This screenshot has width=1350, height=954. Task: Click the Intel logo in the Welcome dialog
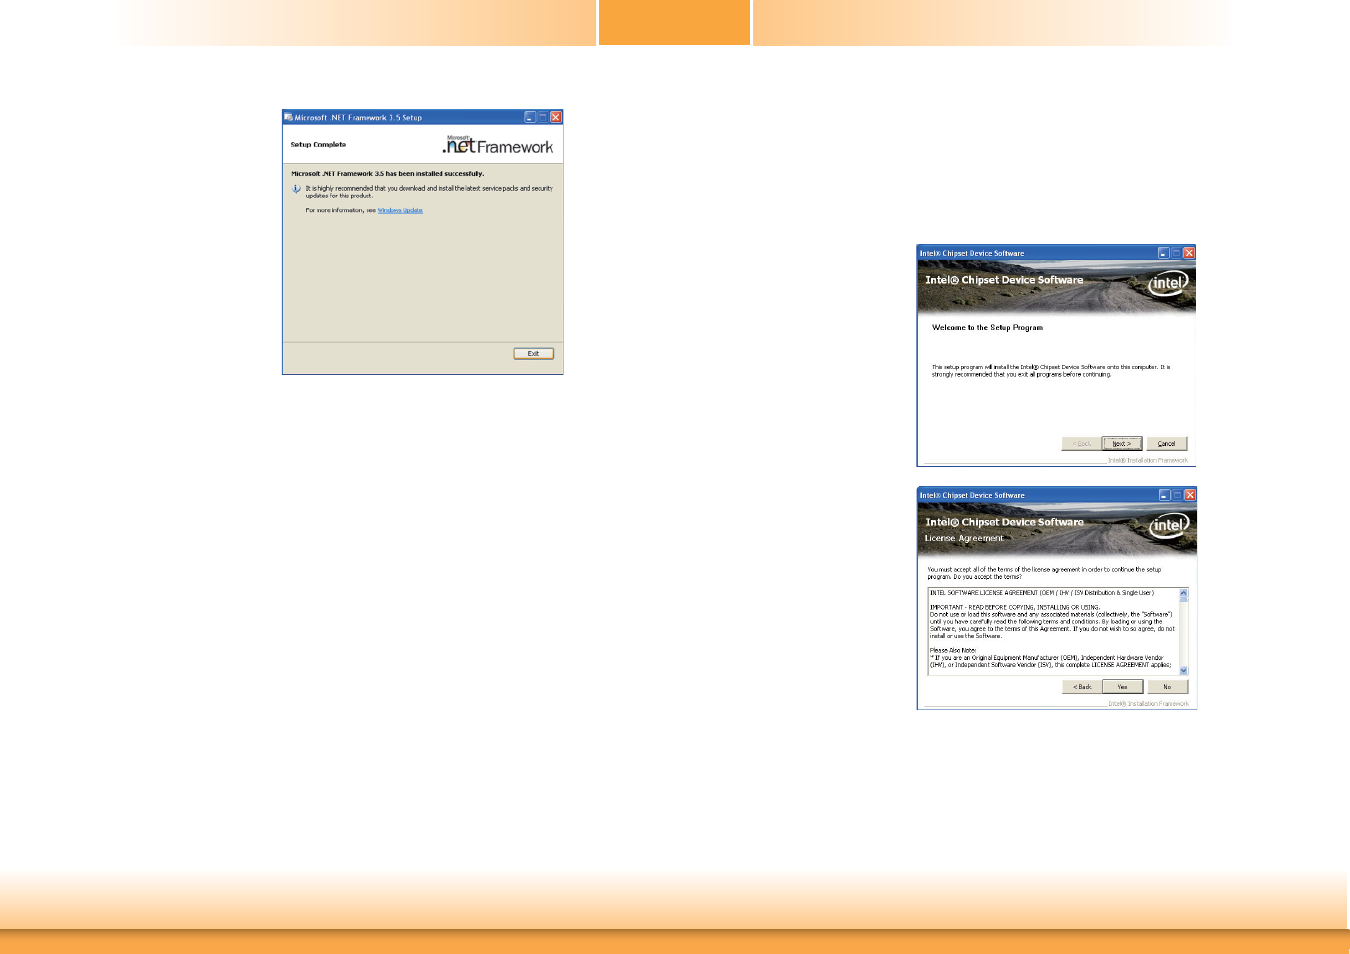click(x=1168, y=283)
